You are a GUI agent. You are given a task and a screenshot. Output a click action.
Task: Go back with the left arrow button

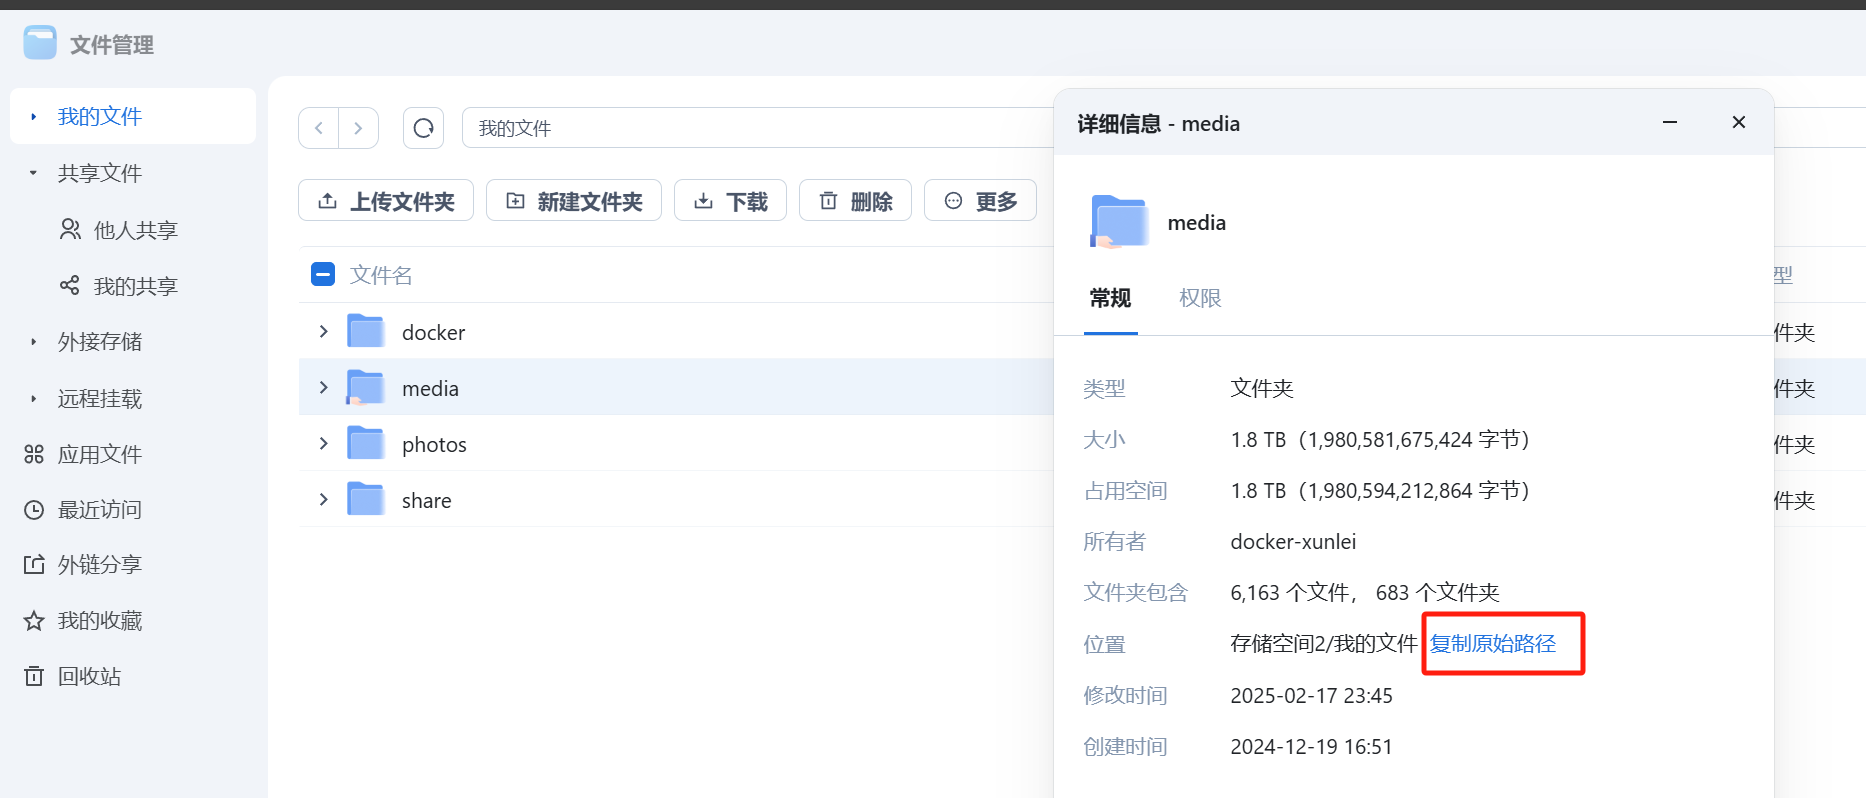[319, 128]
